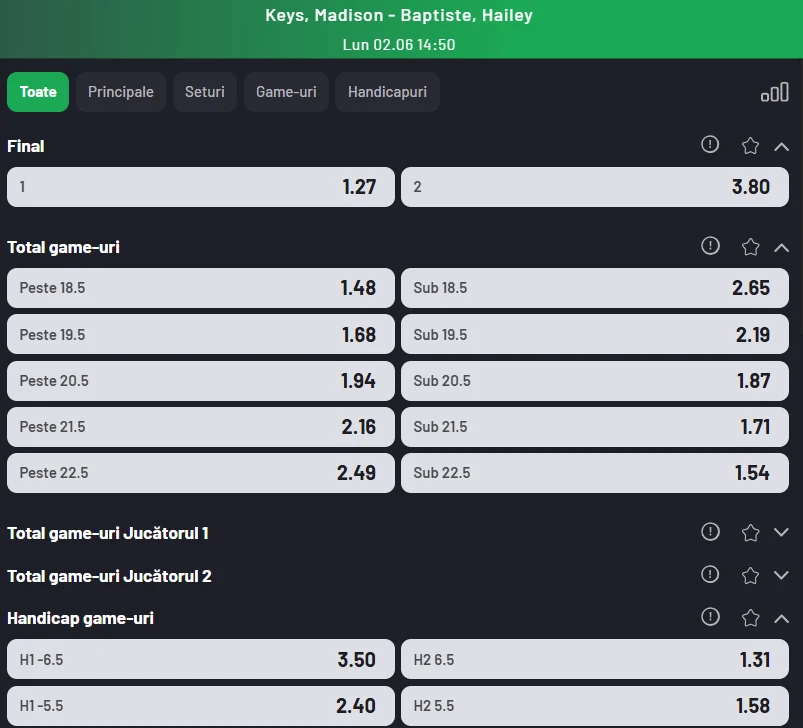This screenshot has height=728, width=803.
Task: Pick Sub 20.5 at odds 1.87
Action: 595,381
